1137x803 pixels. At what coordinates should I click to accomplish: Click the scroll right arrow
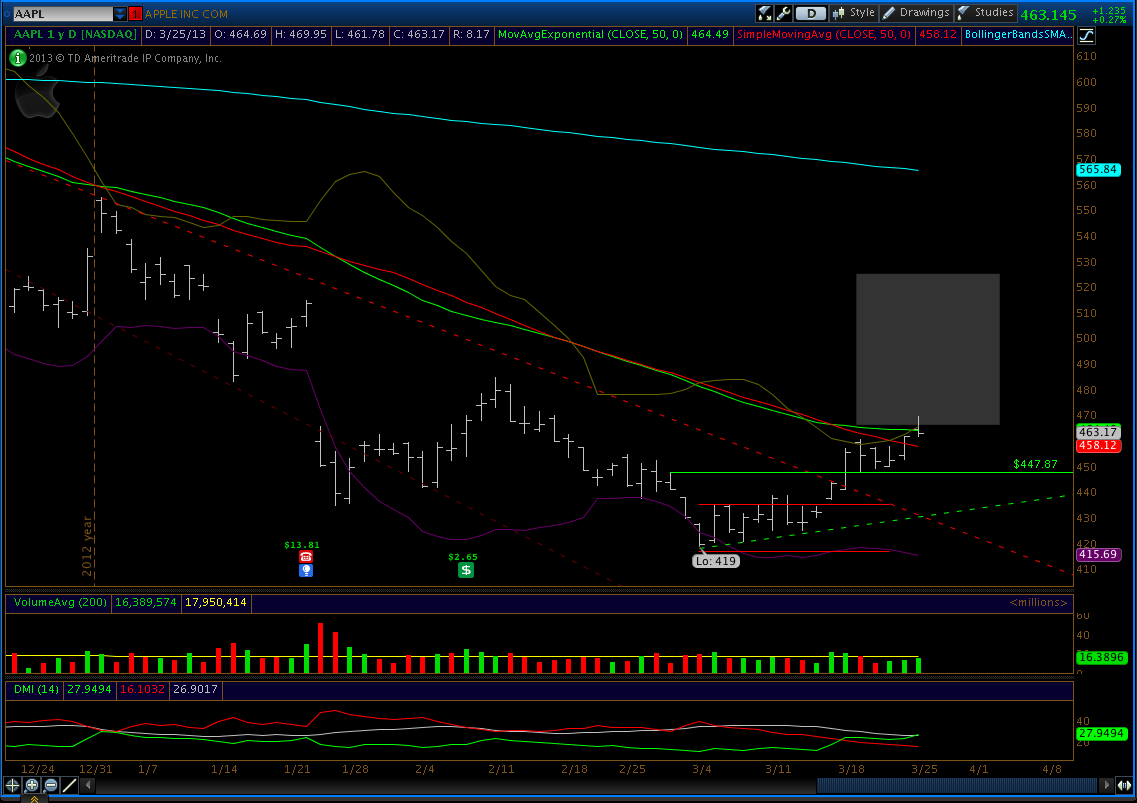[1106, 784]
